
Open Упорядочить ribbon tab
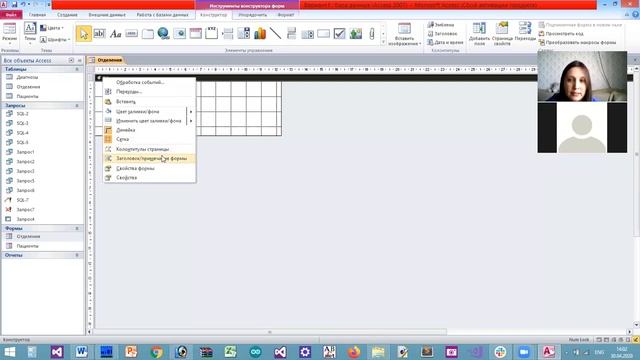[x=253, y=15]
